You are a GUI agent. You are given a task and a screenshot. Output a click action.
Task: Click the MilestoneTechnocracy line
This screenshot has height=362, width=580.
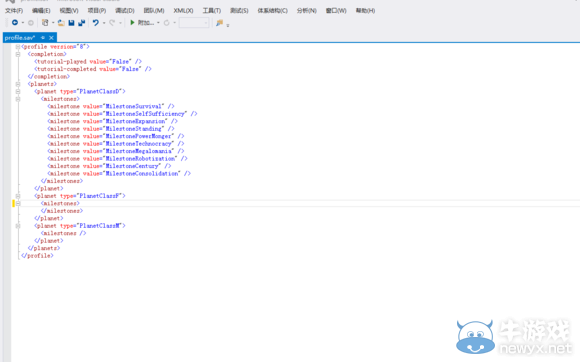tap(115, 143)
